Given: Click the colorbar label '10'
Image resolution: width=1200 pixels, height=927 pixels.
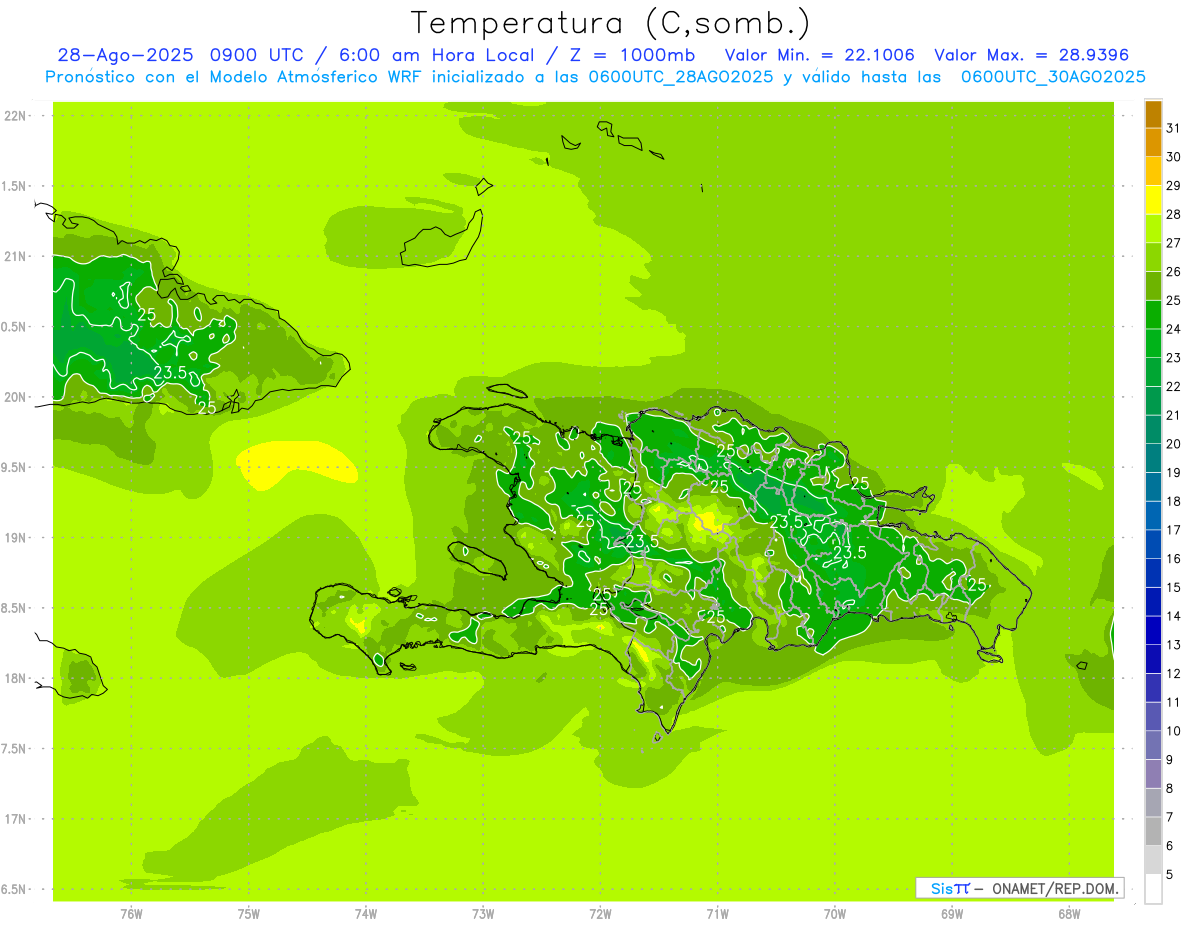Looking at the screenshot, I should [x=1173, y=731].
